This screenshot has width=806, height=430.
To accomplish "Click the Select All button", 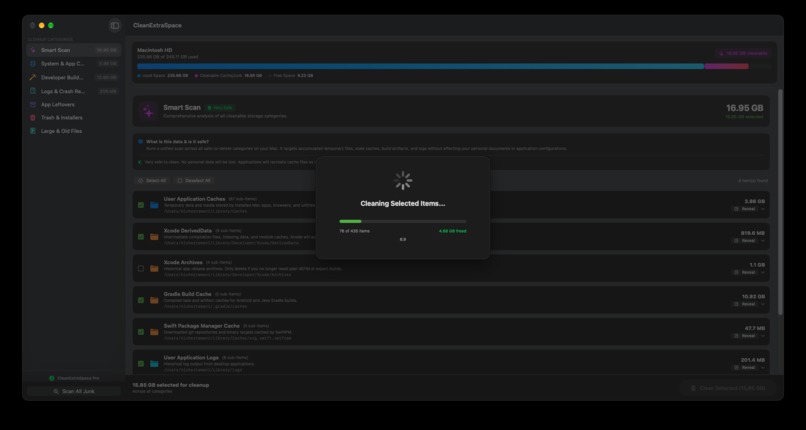I will 153,181.
